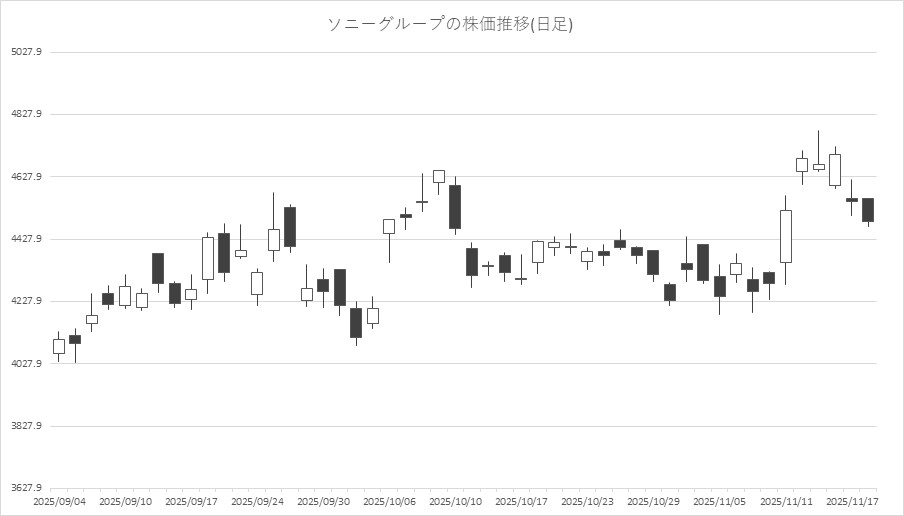Select the 2025/09/04 date label

59,501
